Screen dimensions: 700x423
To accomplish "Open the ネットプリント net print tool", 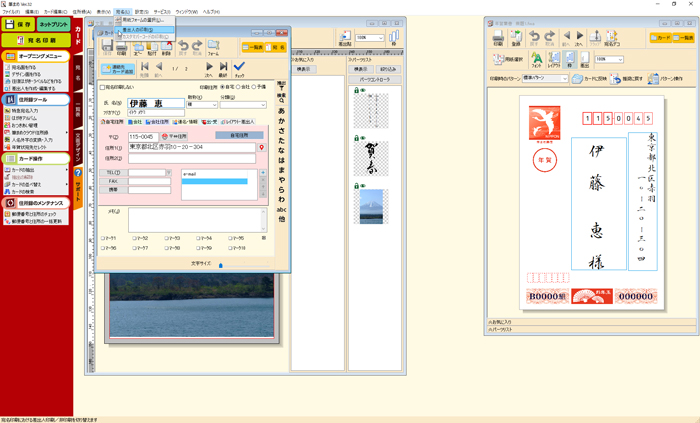I will [x=54, y=24].
